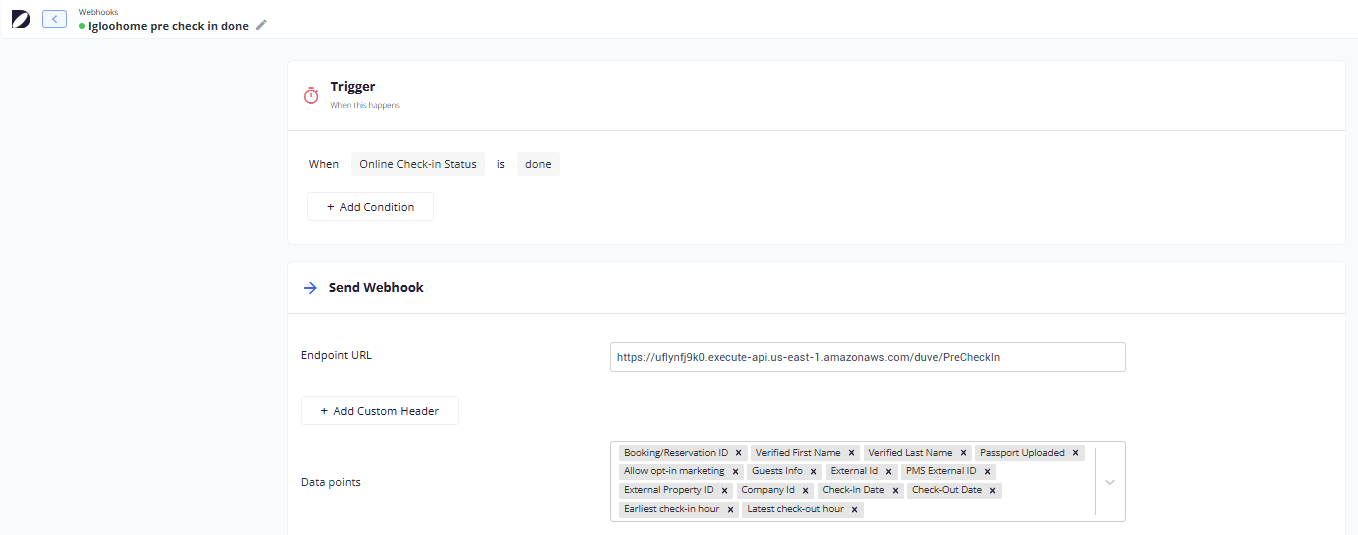1358x535 pixels.
Task: Expand the Data points dropdown arrow
Action: coord(1110,482)
